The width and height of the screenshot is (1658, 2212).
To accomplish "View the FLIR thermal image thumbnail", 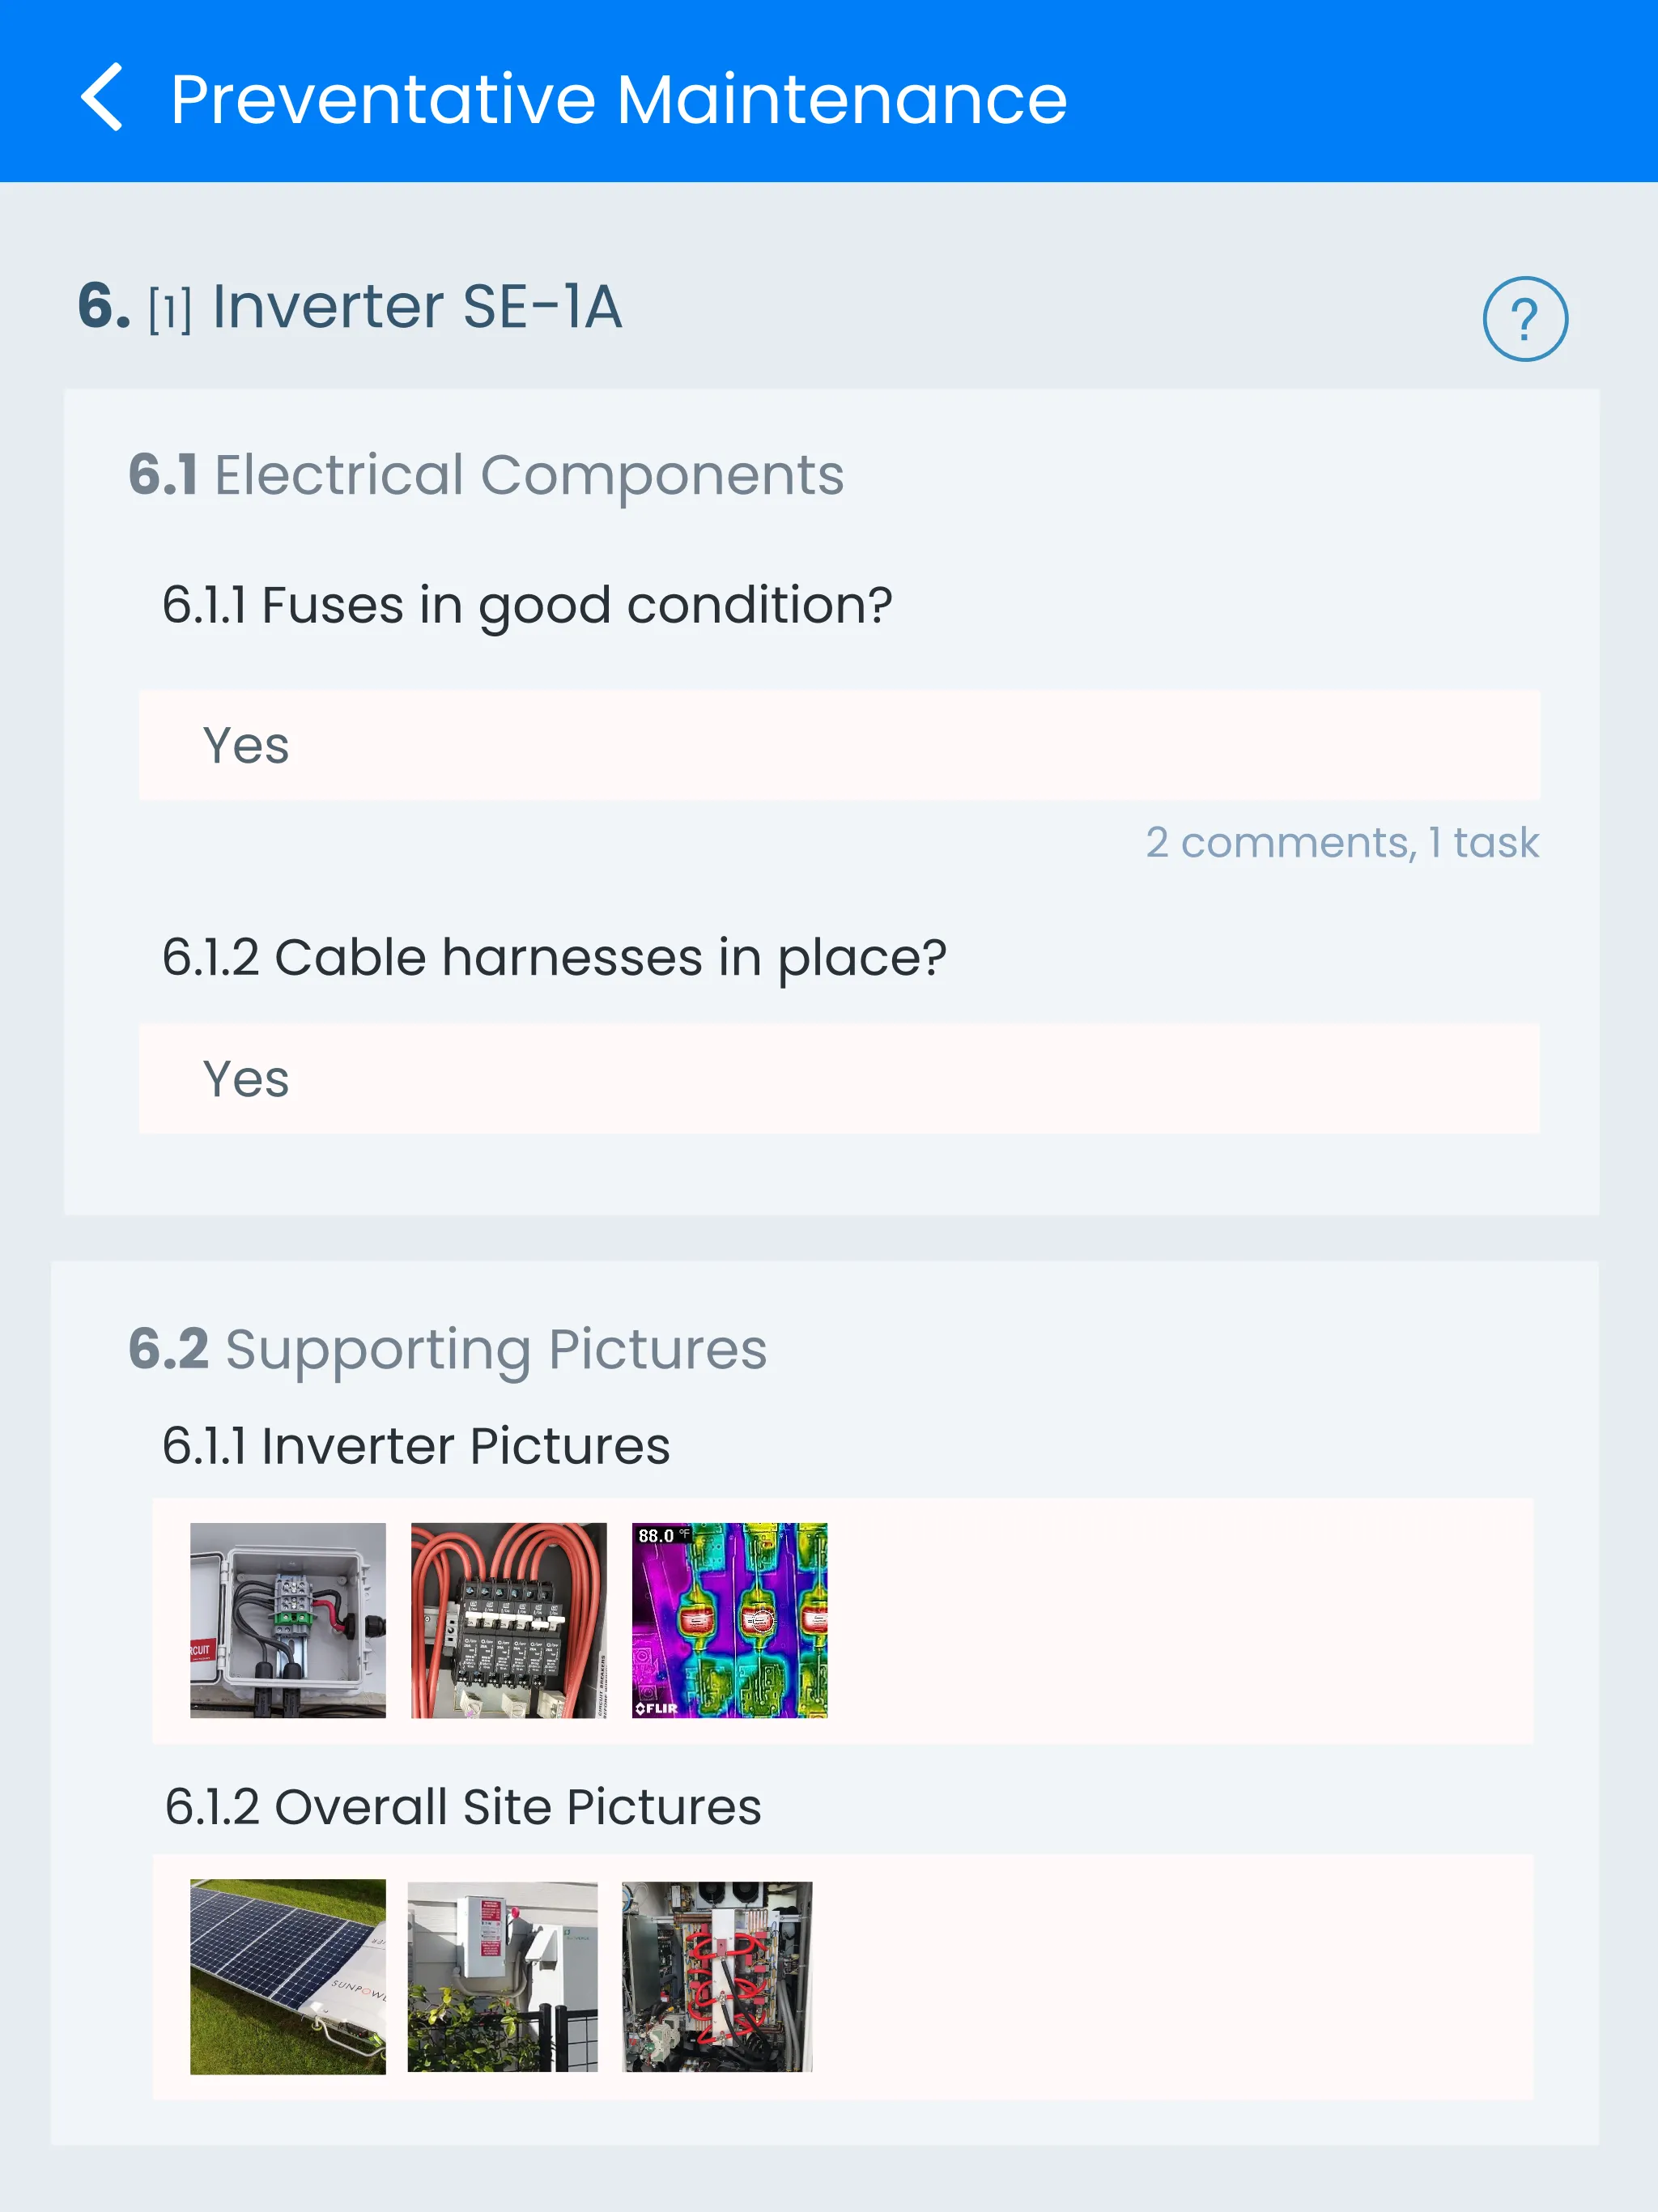I will 729,1620.
